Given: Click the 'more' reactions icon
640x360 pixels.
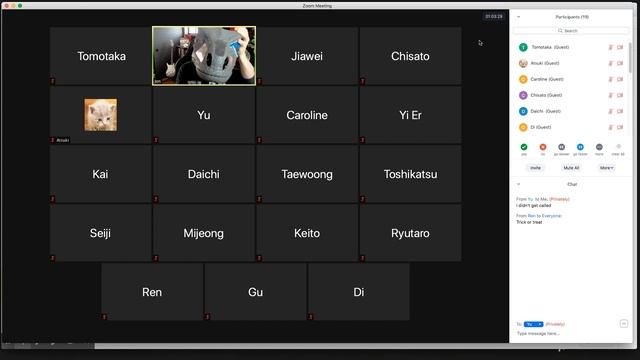Looking at the screenshot, I should [x=599, y=147].
